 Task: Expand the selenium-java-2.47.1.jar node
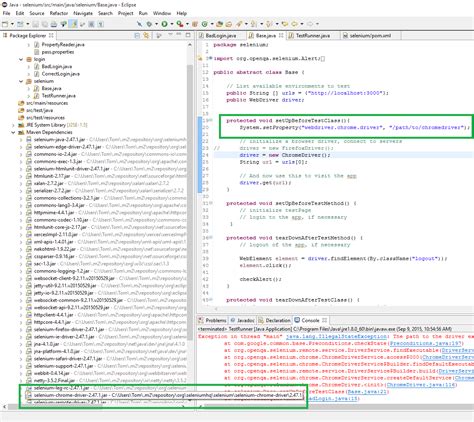point(21,140)
